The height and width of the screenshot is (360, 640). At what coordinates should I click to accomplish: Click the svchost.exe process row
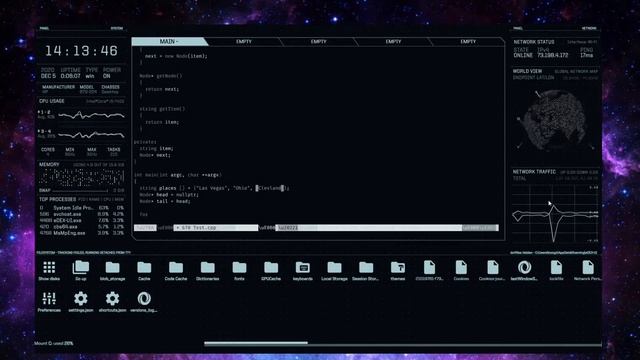tap(82, 214)
